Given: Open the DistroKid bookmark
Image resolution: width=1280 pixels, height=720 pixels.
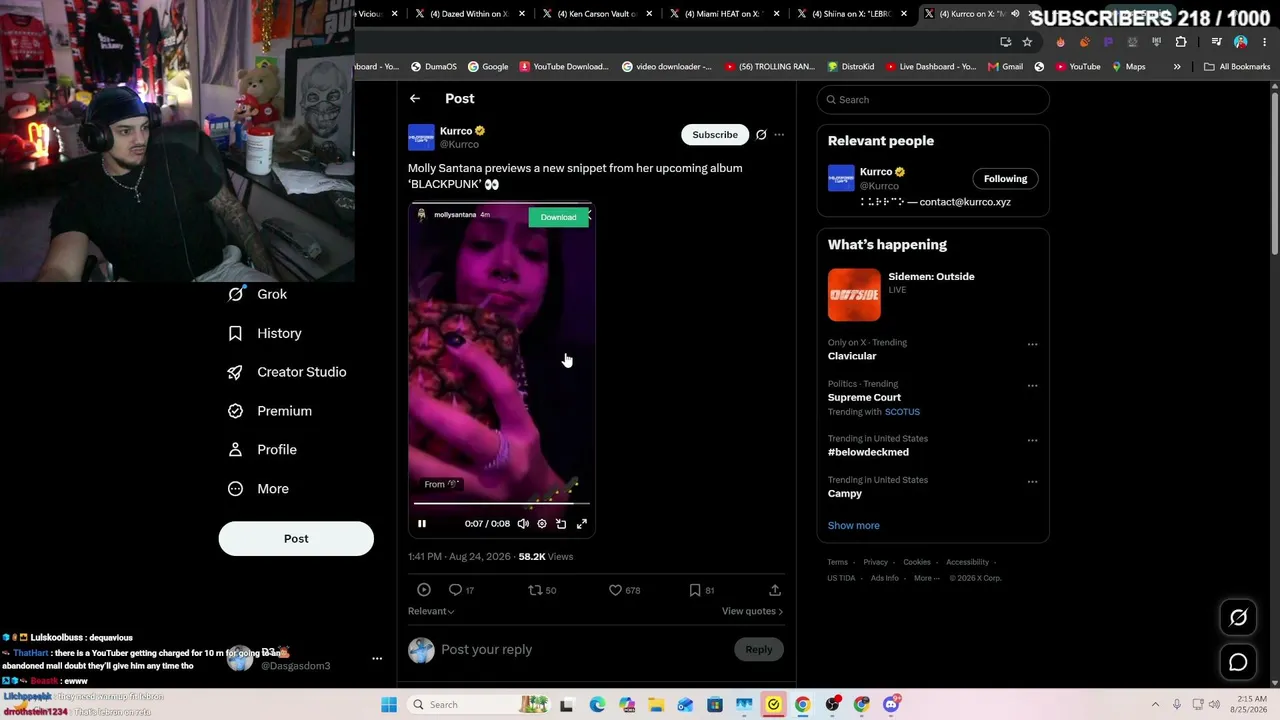Looking at the screenshot, I should [x=851, y=67].
